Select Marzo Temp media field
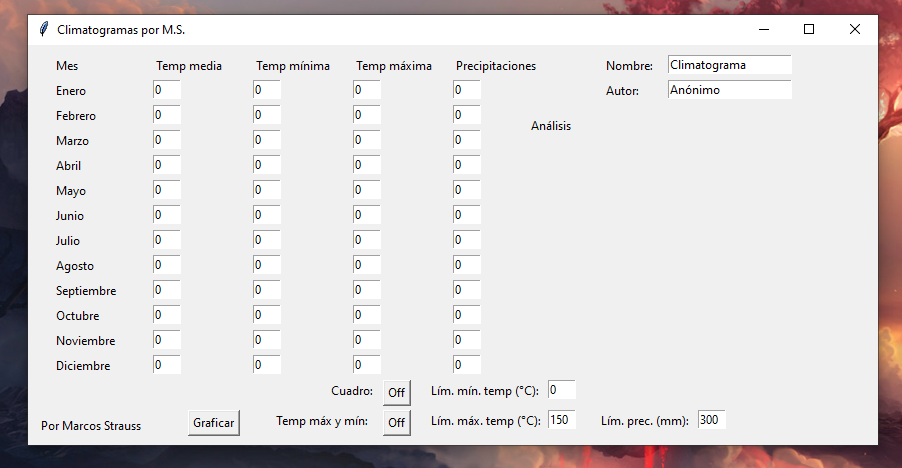902x468 pixels. tap(167, 140)
